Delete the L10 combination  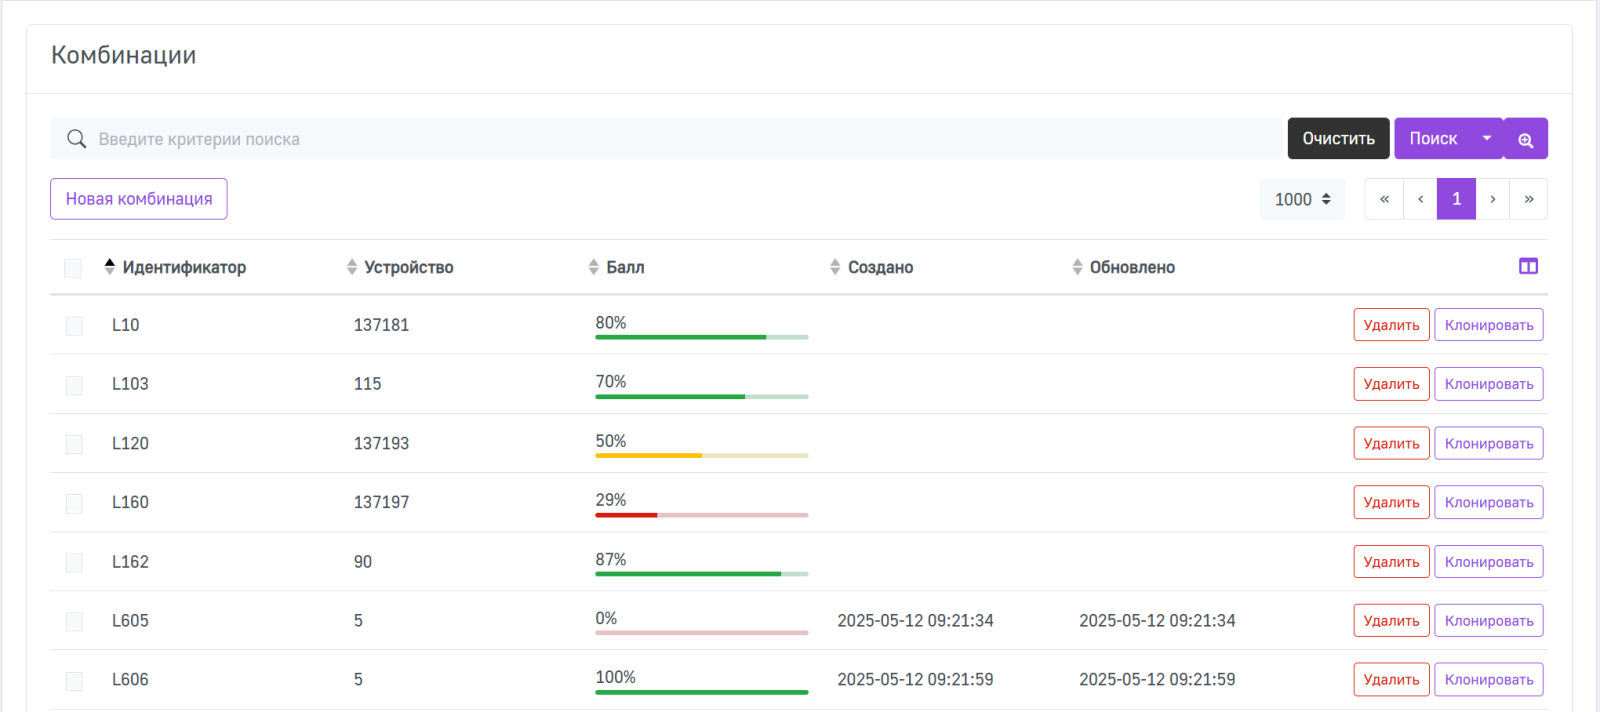[x=1391, y=325]
